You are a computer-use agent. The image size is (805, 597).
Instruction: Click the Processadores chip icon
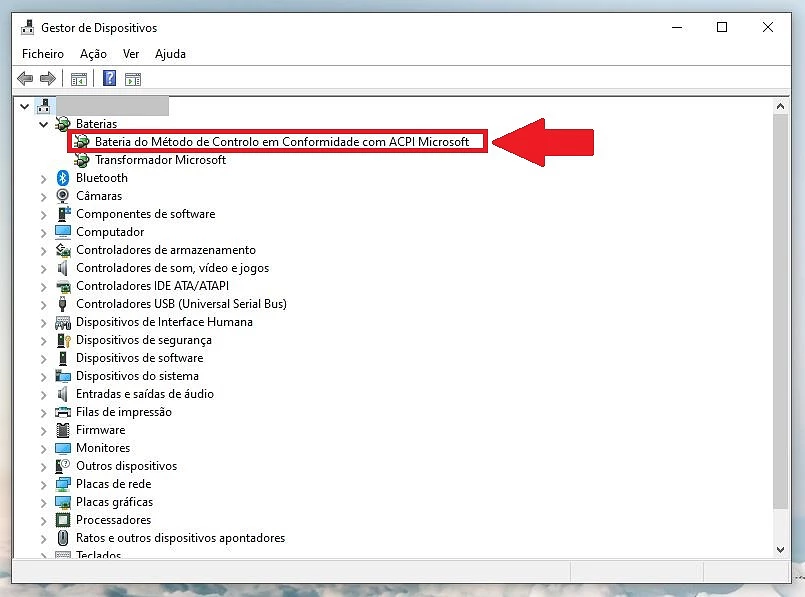[63, 520]
